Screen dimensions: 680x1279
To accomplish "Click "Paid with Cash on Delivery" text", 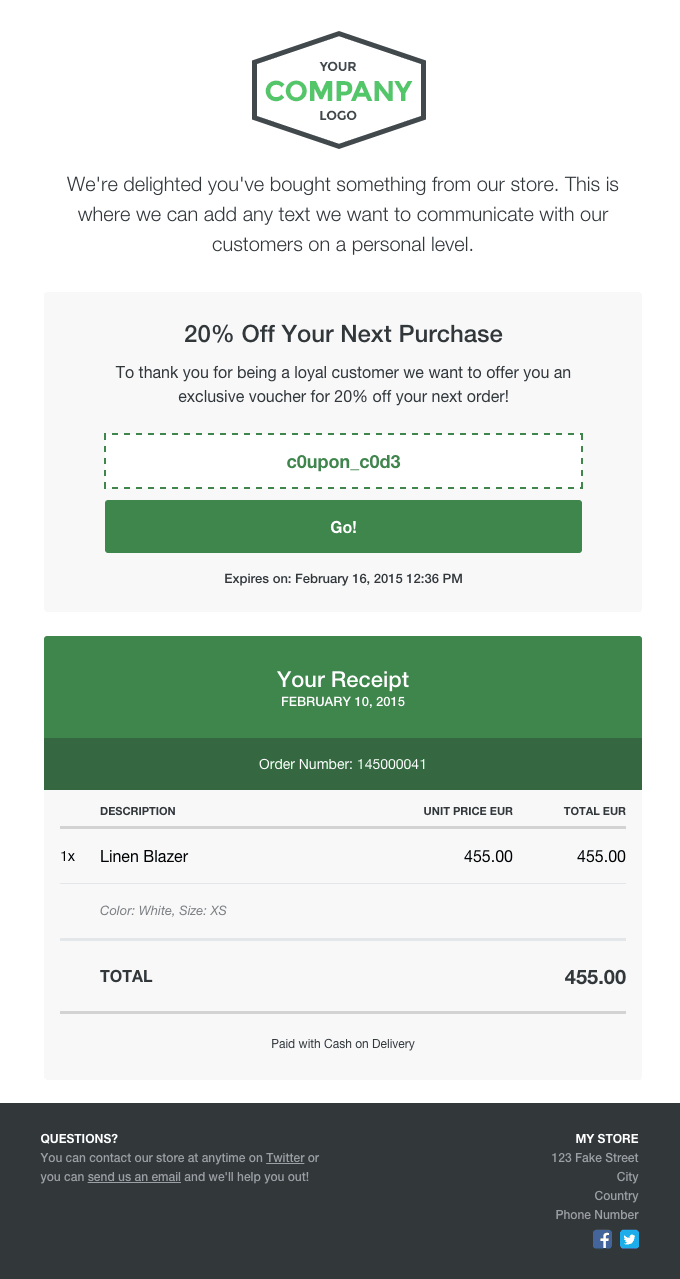I will click(x=343, y=1044).
